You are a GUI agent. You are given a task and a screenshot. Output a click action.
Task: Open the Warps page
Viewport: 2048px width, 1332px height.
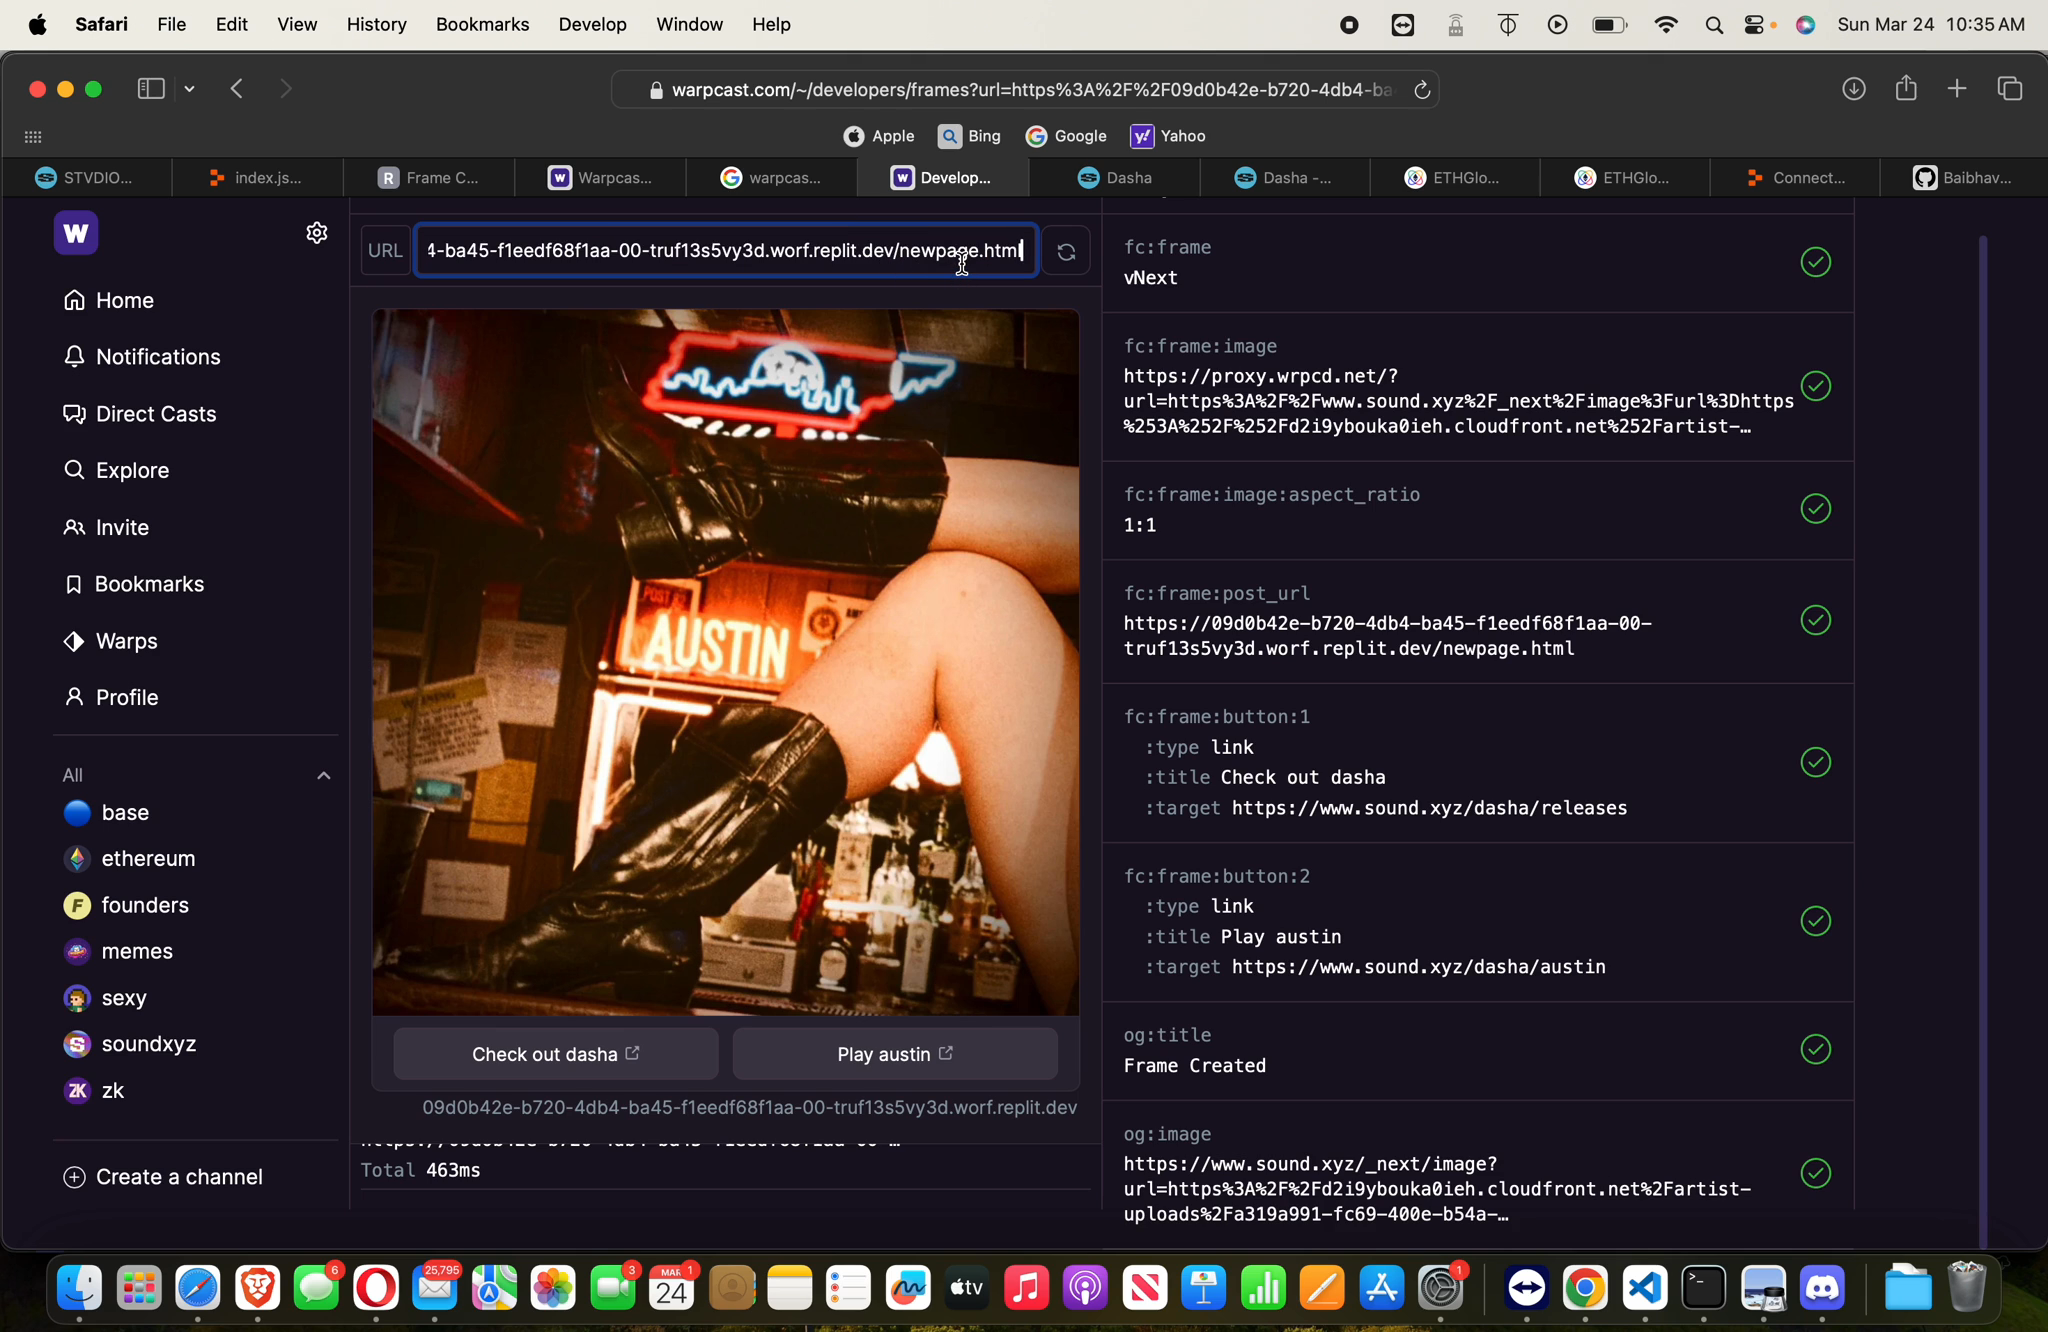[111, 641]
